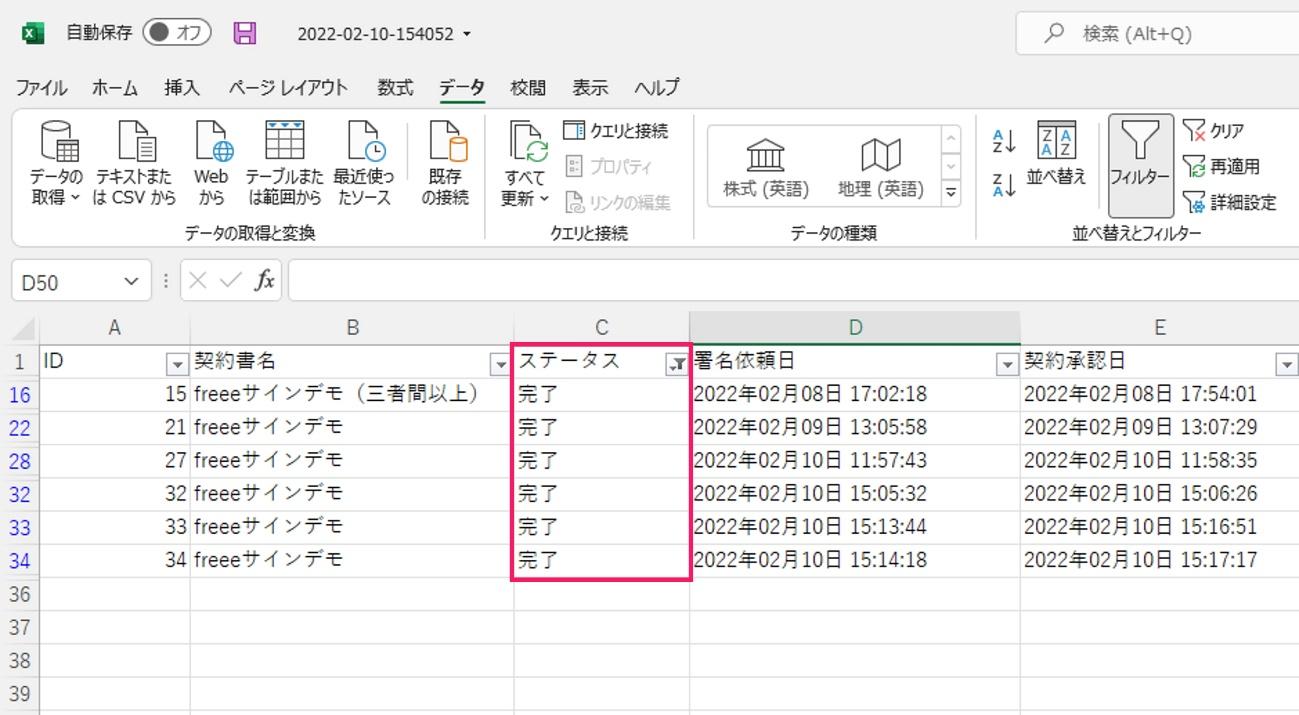Open 最近使ったソース

click(x=364, y=163)
